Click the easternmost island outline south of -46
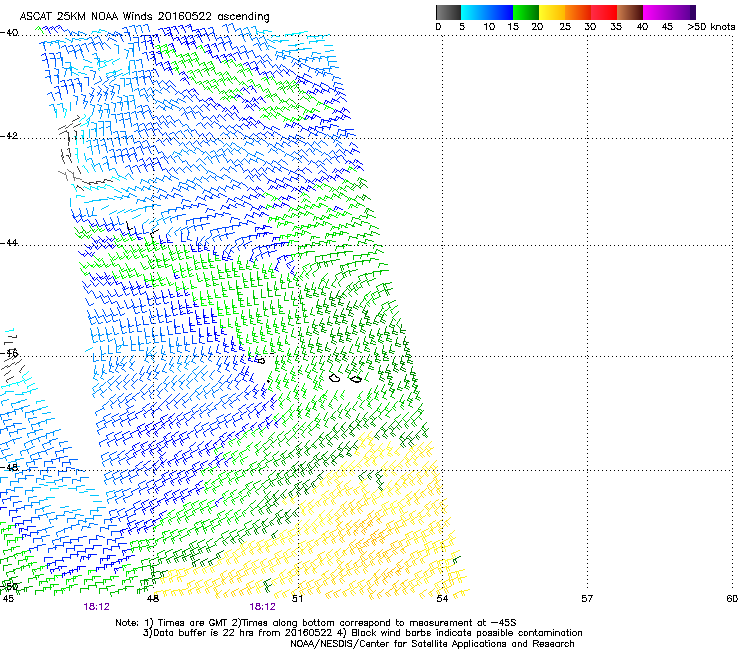Viewport: 740px width, 650px height. [356, 379]
